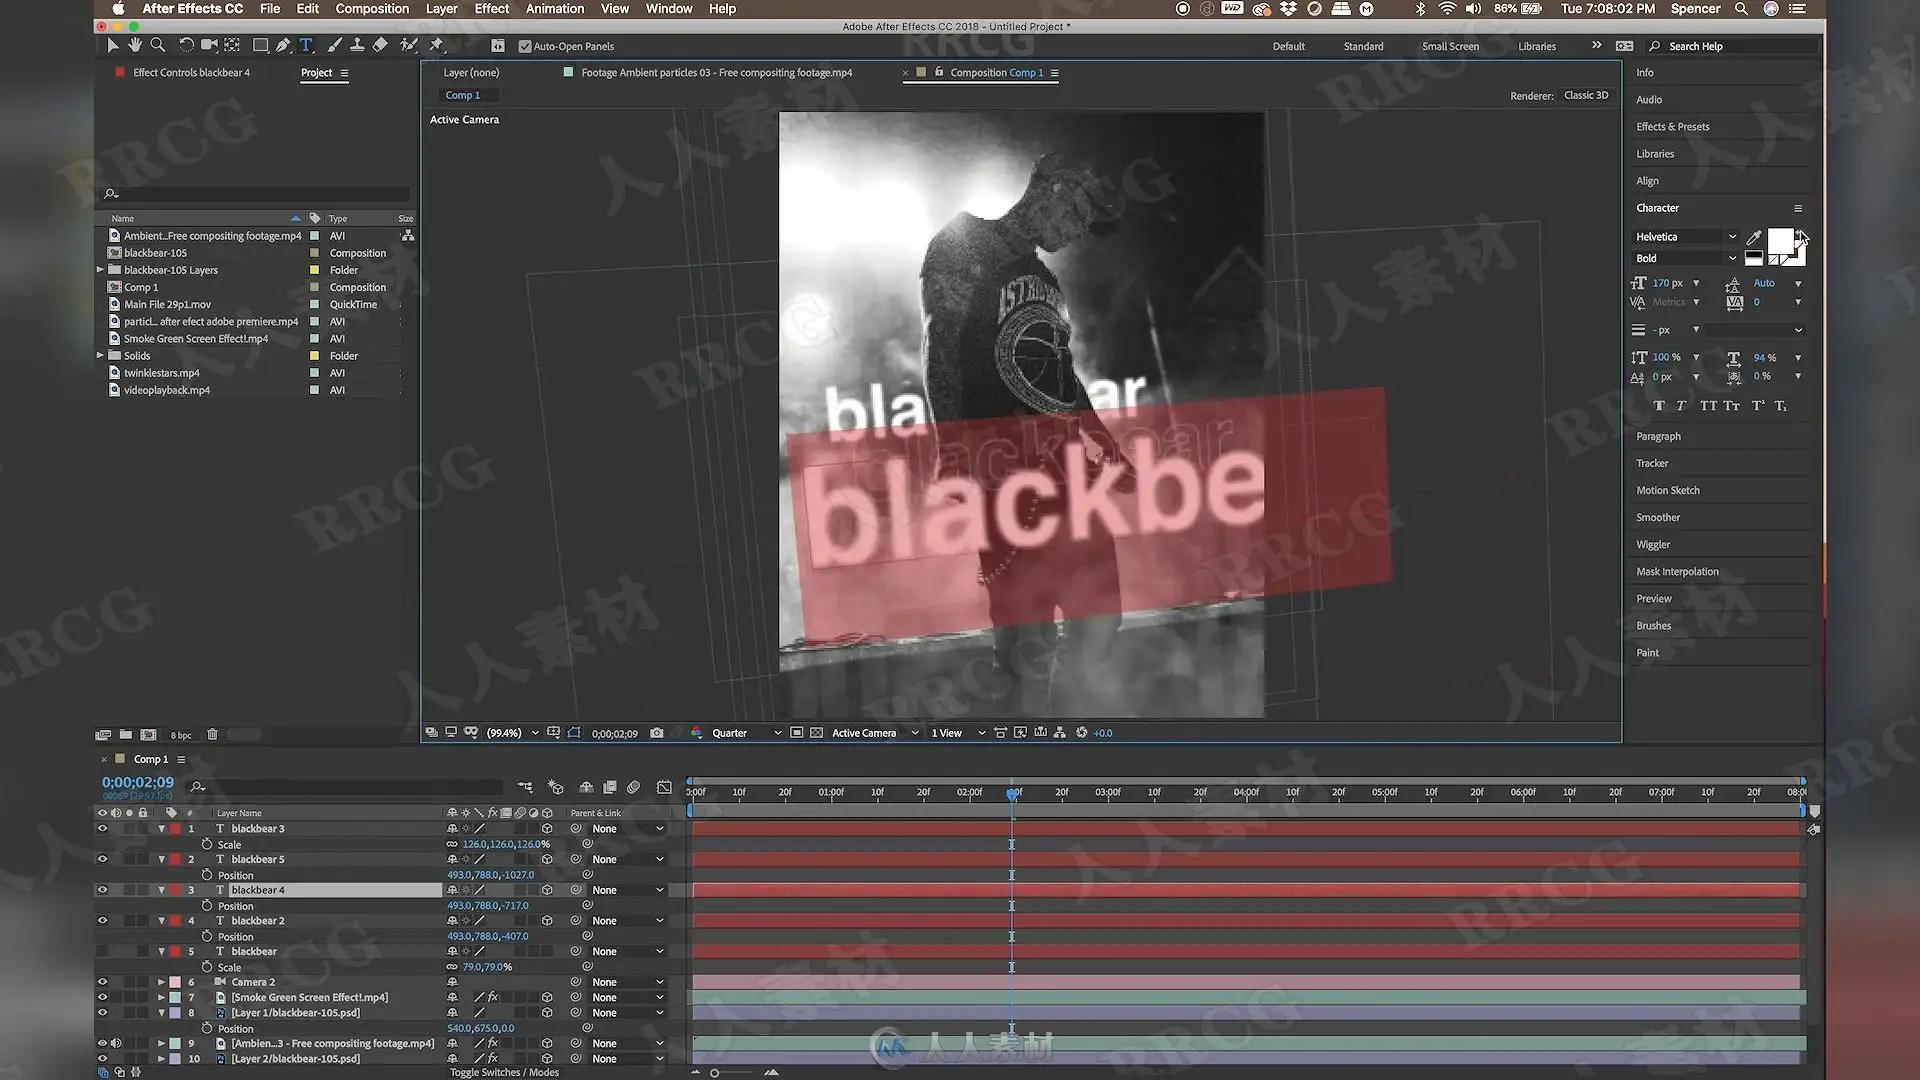Select the Pen tool
Screen dimensions: 1920x1080
284,45
